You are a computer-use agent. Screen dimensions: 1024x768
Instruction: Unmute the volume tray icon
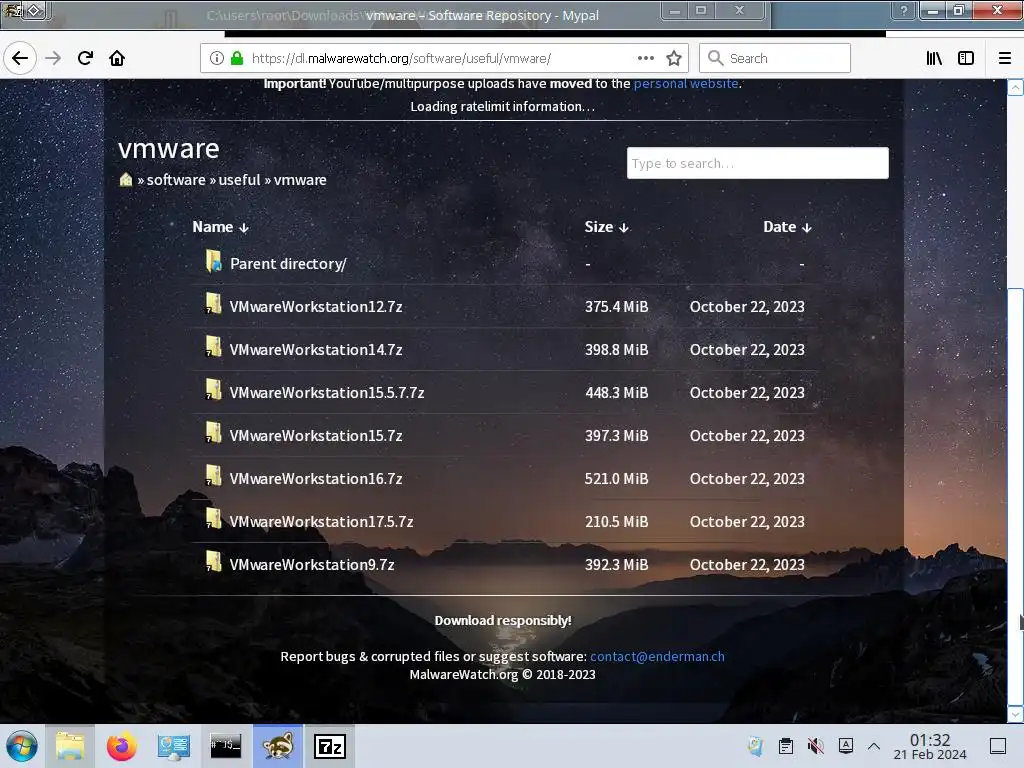click(816, 746)
